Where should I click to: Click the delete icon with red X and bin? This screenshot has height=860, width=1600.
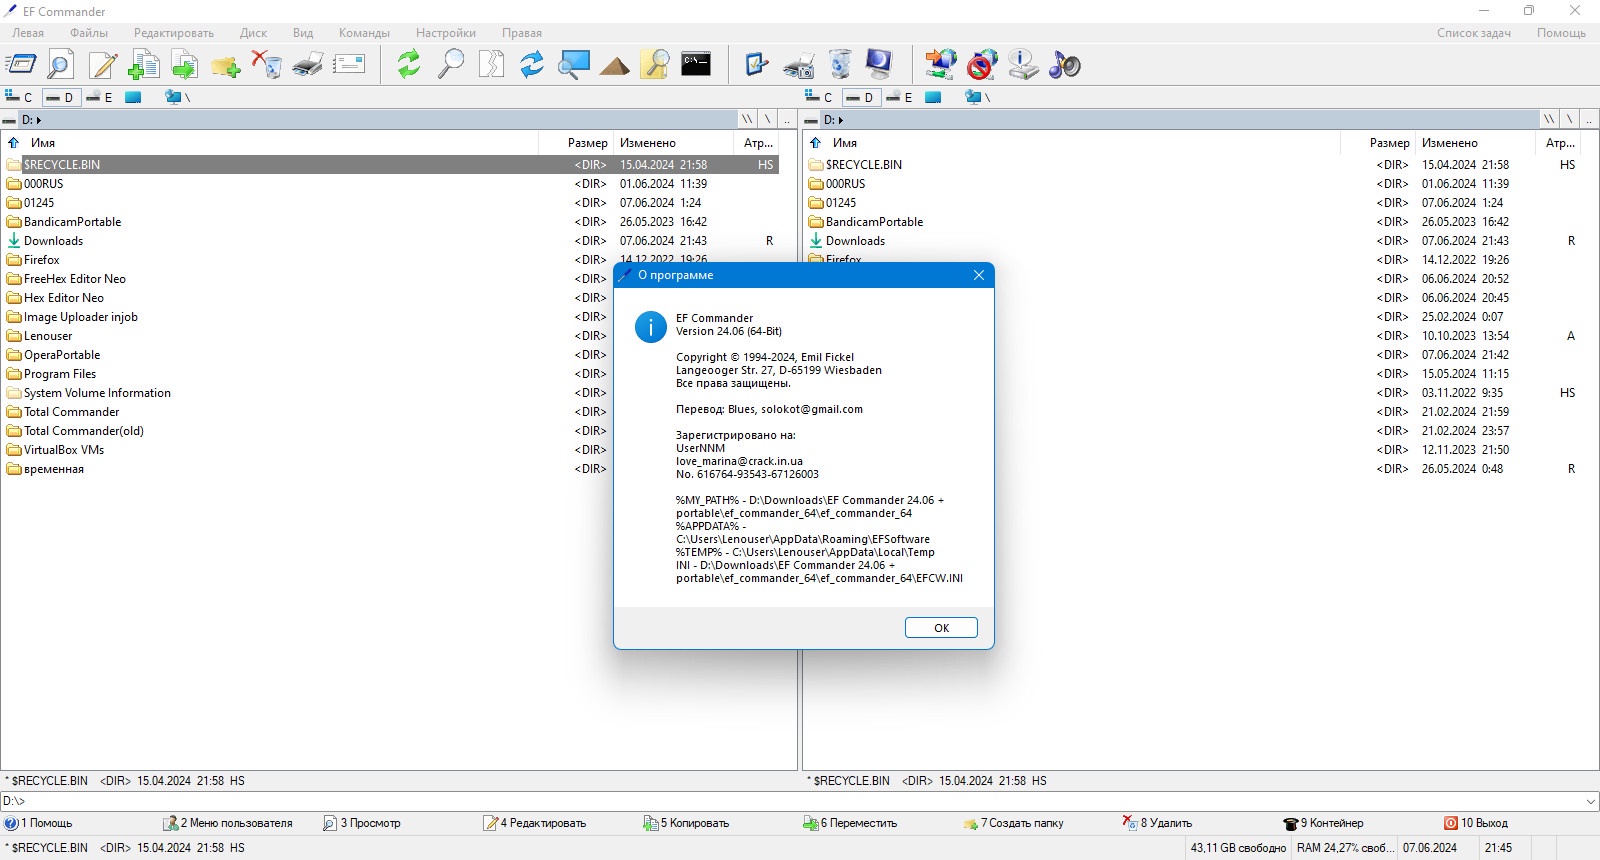coord(266,64)
